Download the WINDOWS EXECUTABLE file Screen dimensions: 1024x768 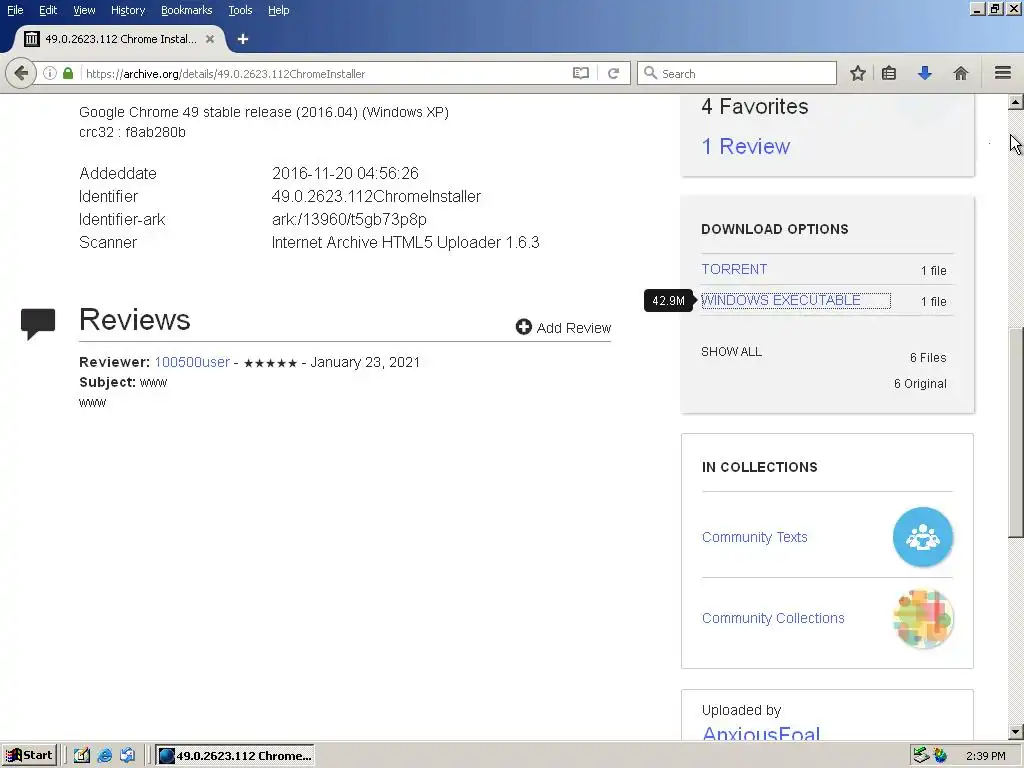point(780,300)
